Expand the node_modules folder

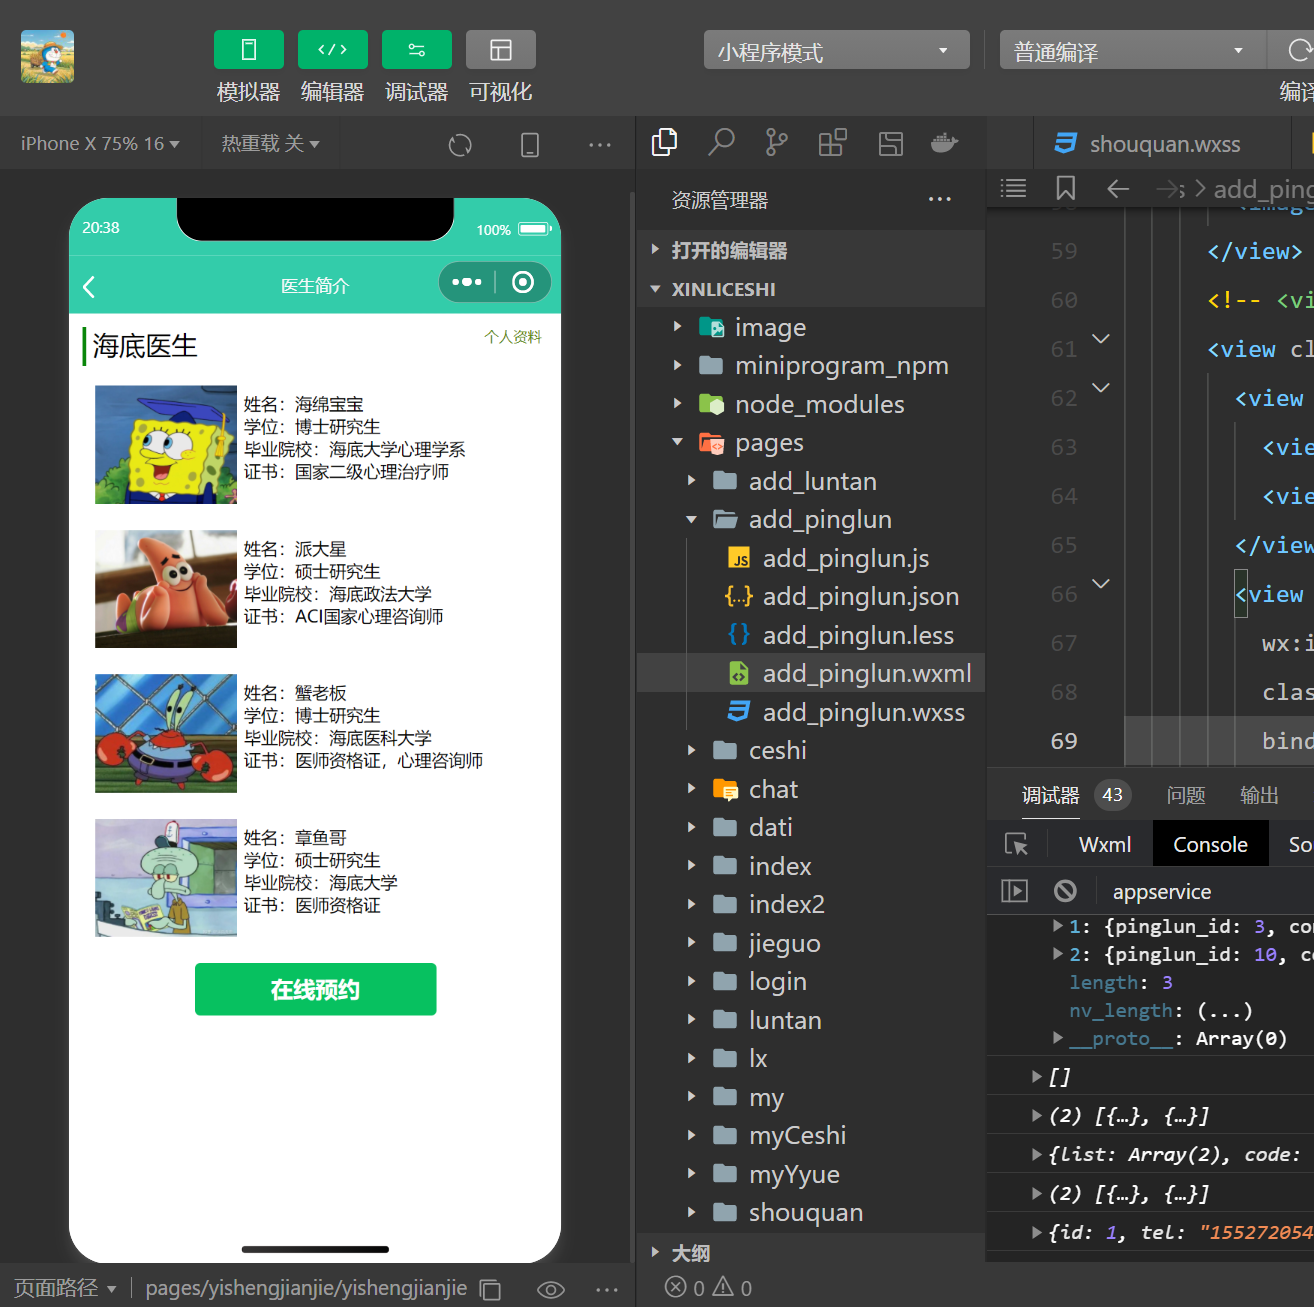(811, 404)
